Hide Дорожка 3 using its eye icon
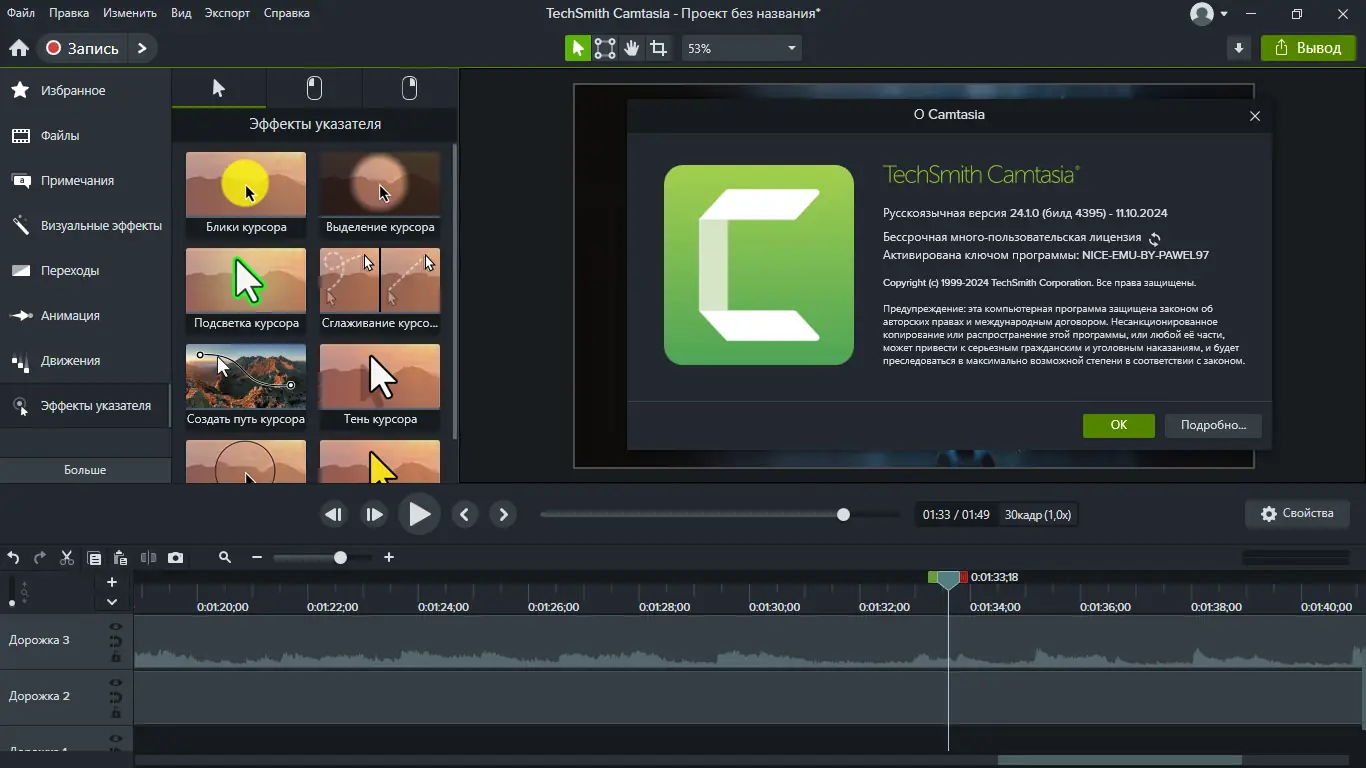Image resolution: width=1366 pixels, height=768 pixels. point(116,627)
